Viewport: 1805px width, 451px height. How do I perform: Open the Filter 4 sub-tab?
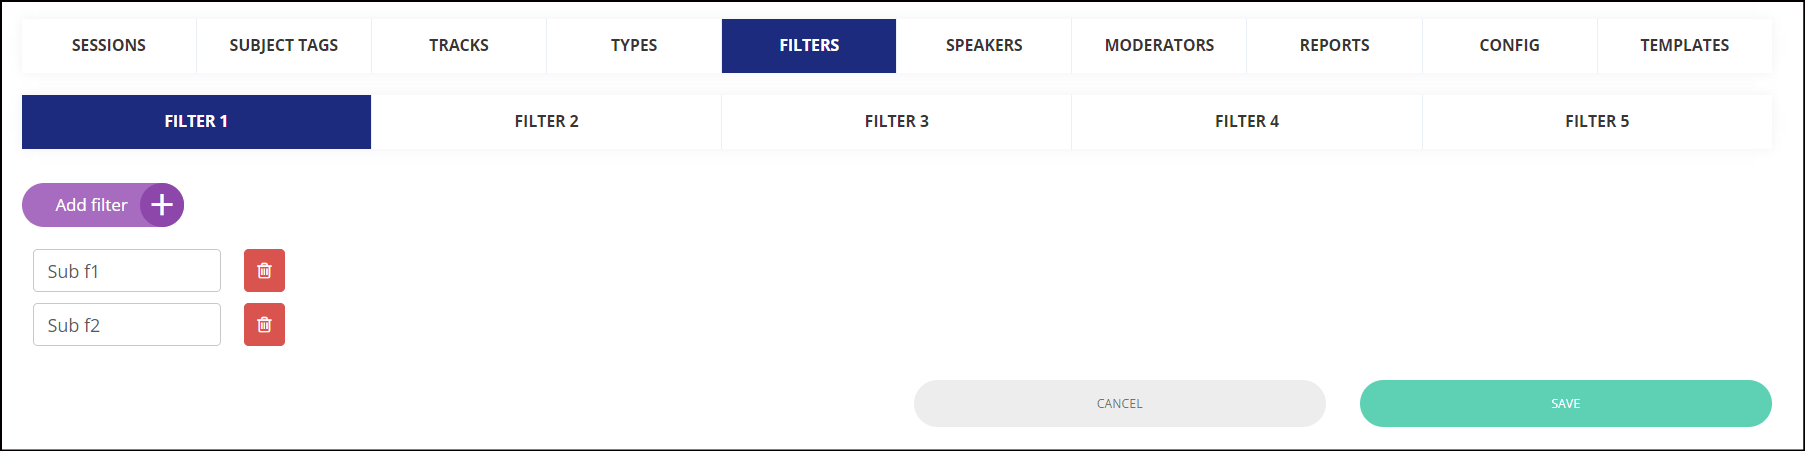click(1247, 121)
